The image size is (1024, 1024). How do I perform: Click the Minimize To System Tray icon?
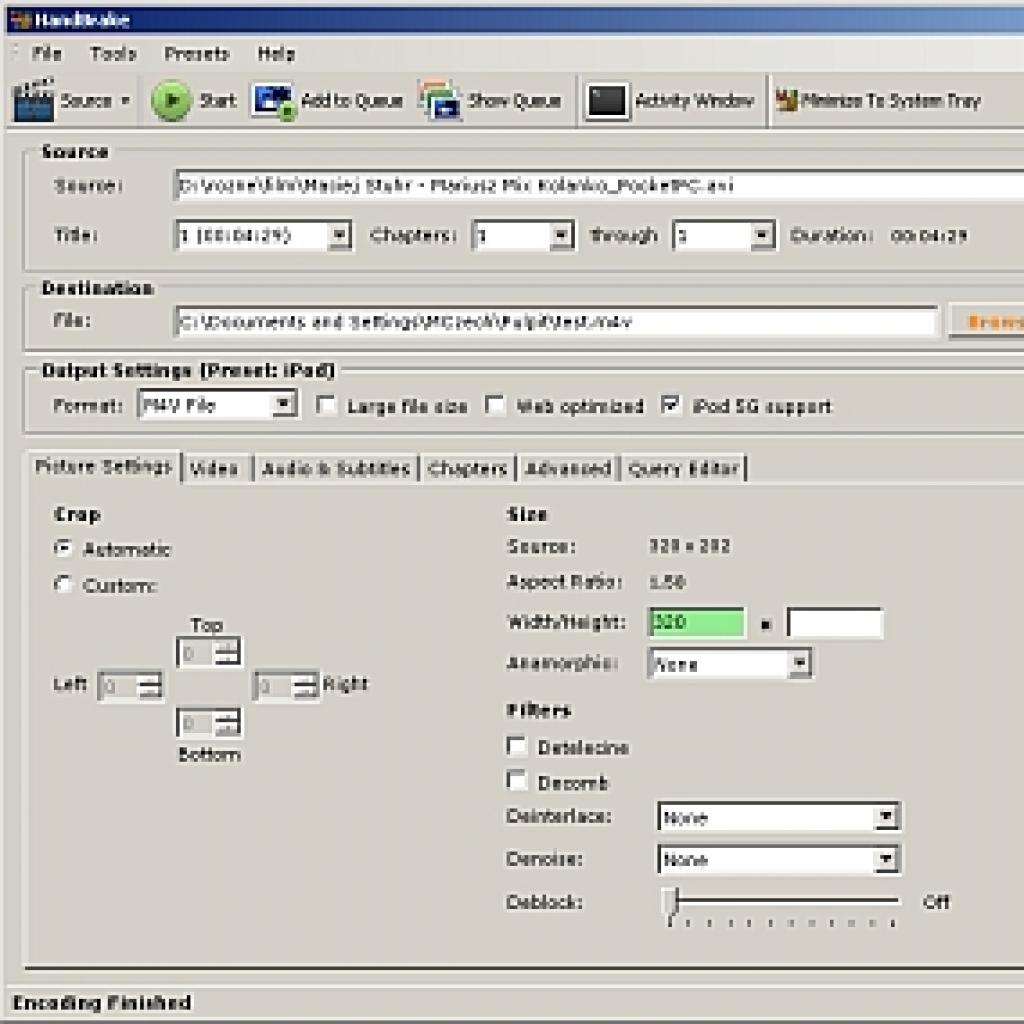tap(786, 100)
